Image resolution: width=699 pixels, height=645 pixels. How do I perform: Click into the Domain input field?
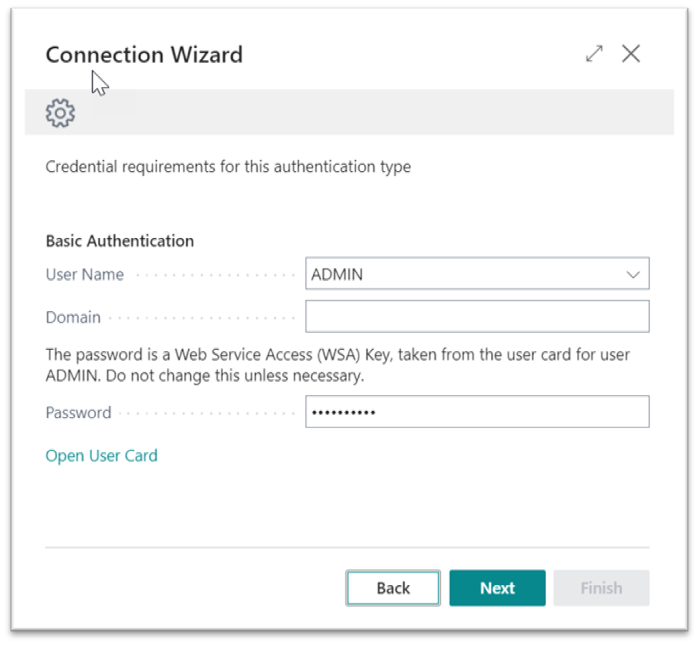click(x=477, y=317)
